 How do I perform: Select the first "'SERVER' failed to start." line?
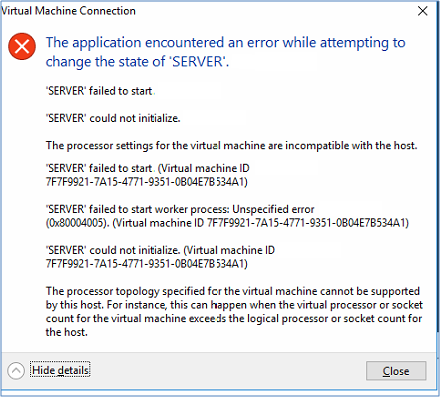click(x=100, y=91)
